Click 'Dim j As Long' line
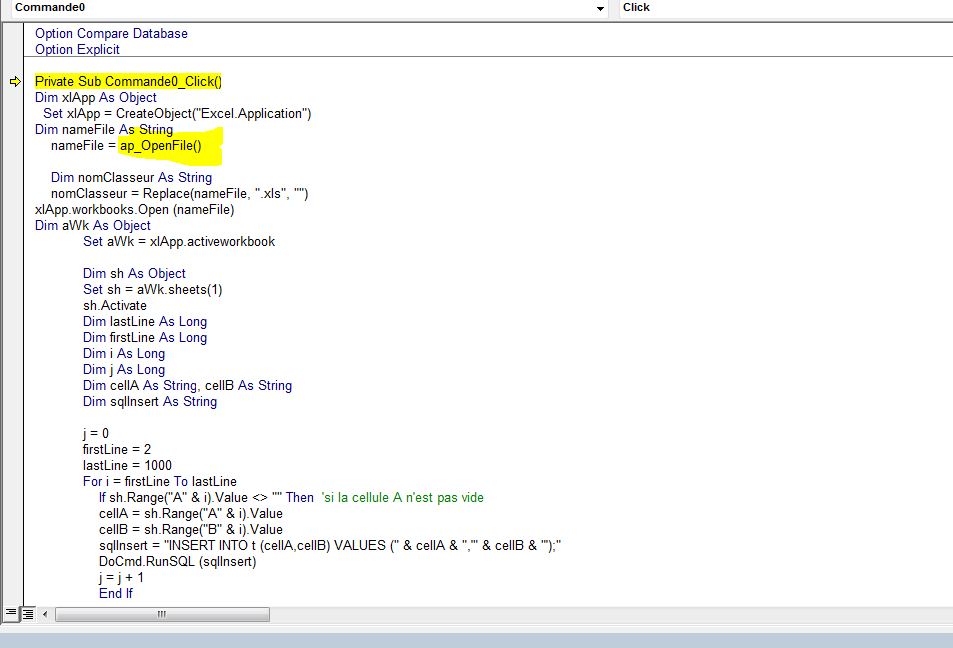Viewport: 953px width, 648px height. pyautogui.click(x=124, y=370)
